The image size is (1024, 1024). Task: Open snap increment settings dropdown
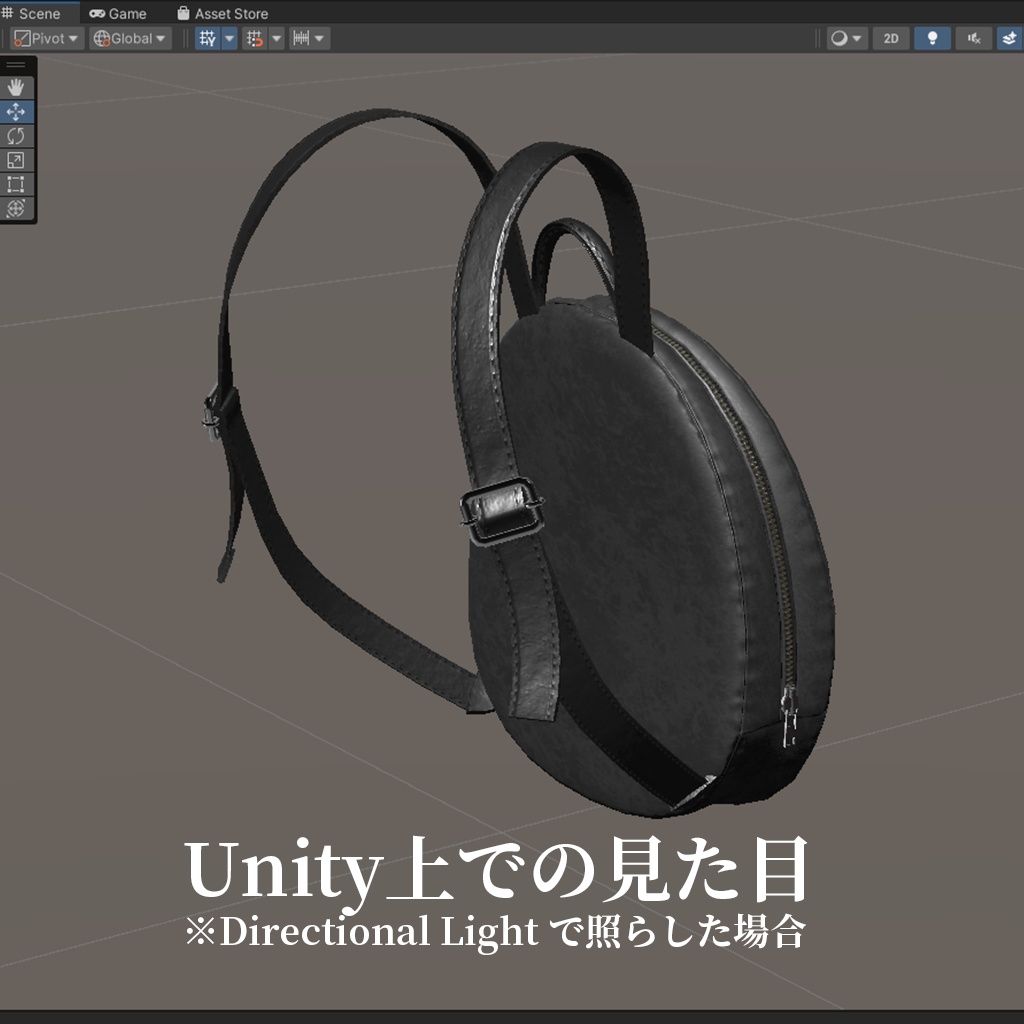309,39
